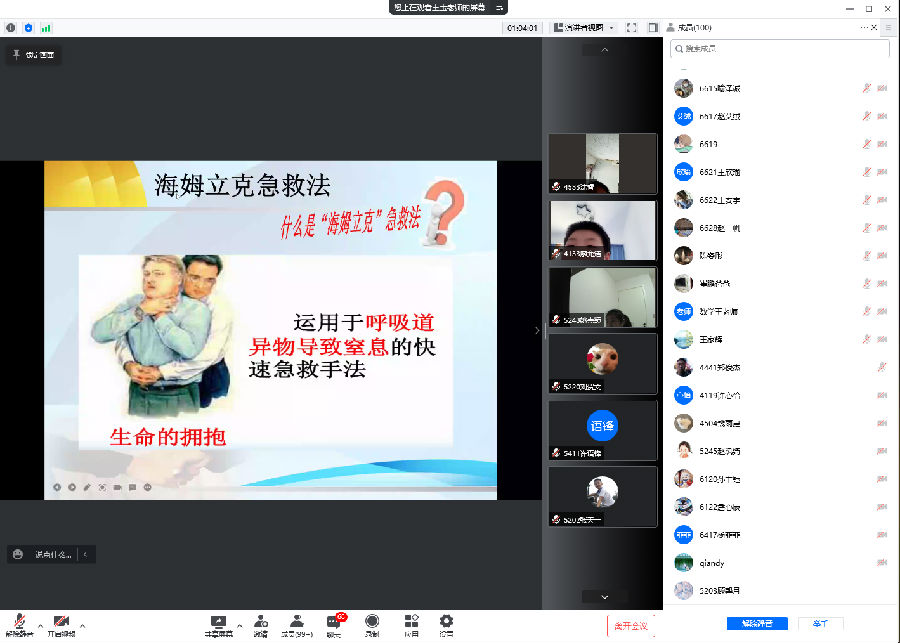Open the apps grid icon
900x643 pixels.
click(x=411, y=625)
